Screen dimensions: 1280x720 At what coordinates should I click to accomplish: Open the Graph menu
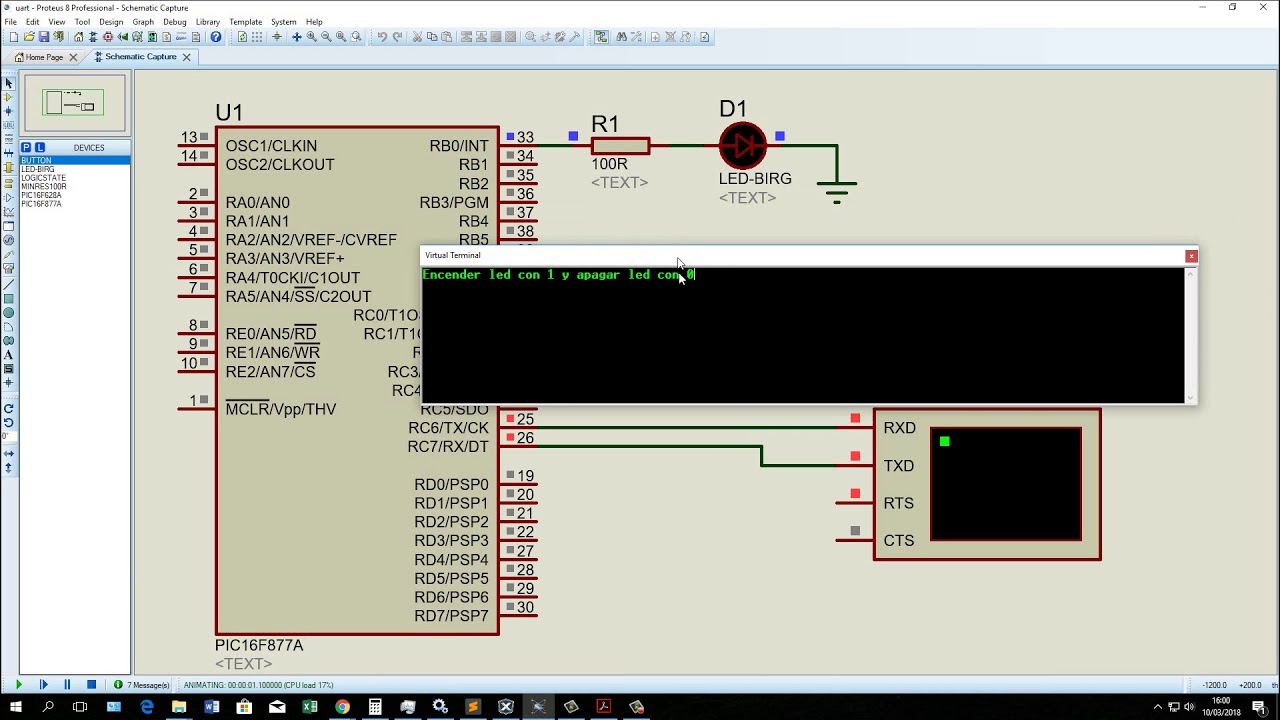point(143,22)
